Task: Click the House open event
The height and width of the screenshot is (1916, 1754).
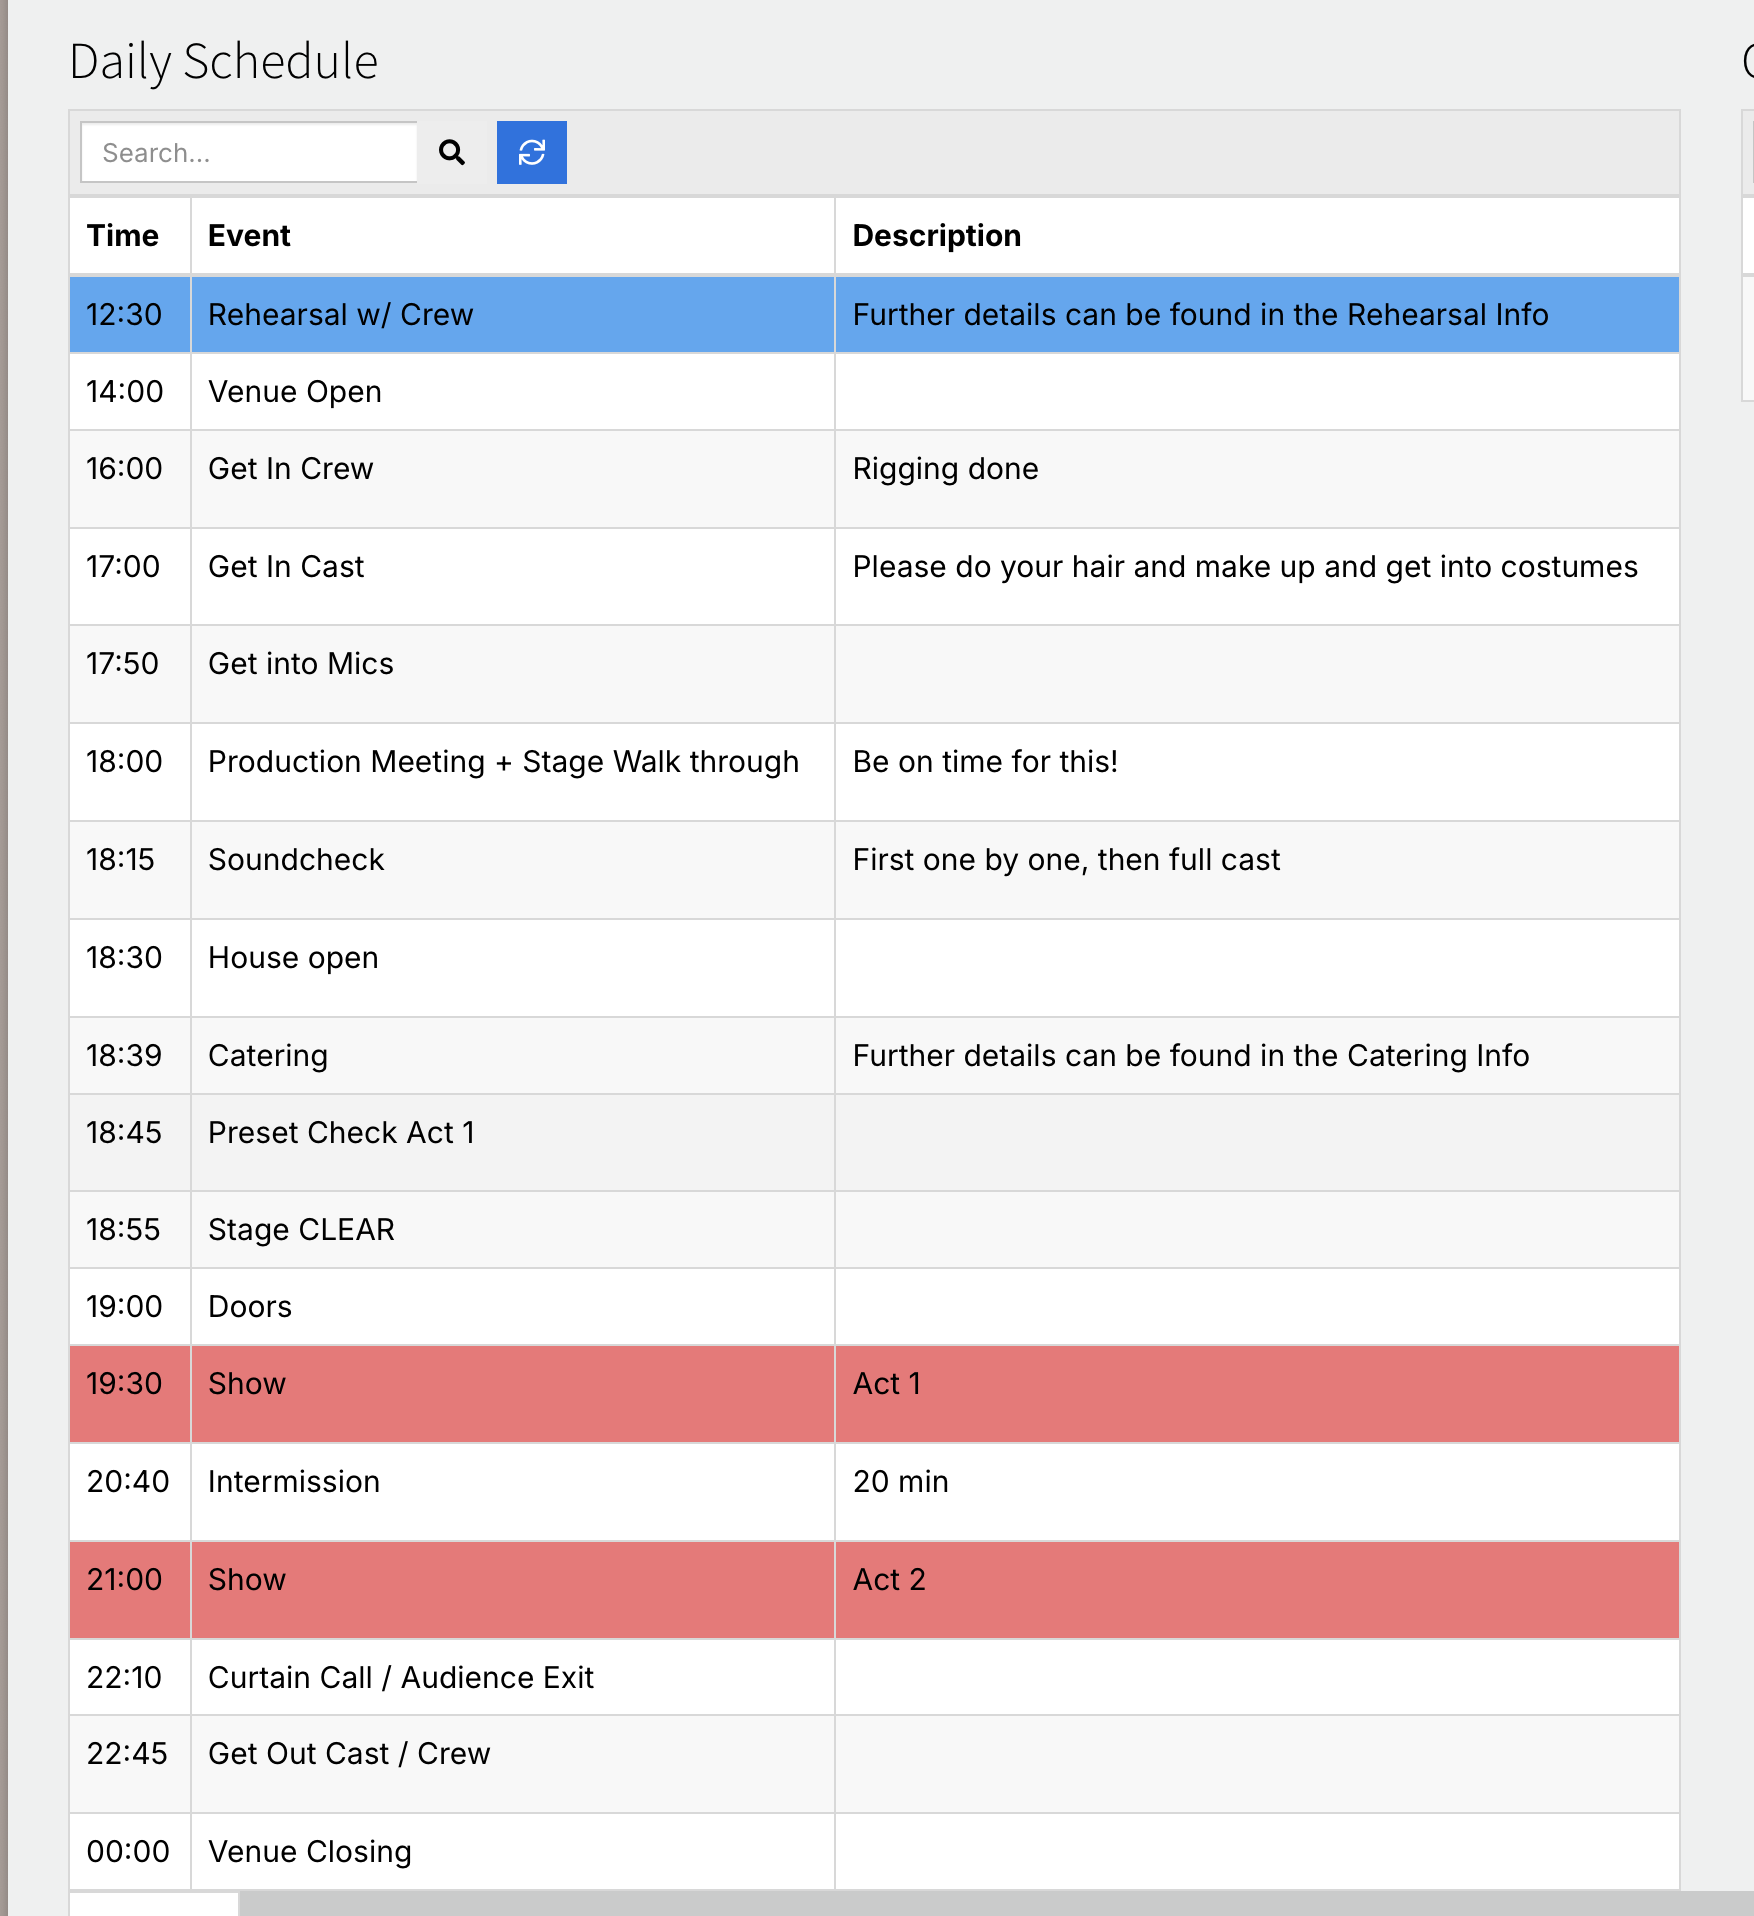Action: coord(293,957)
